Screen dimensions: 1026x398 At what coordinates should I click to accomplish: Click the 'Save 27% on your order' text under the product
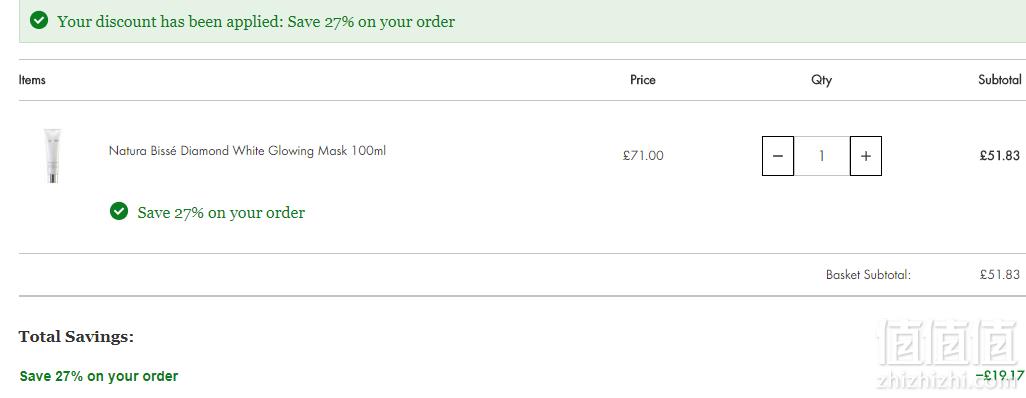tap(221, 213)
